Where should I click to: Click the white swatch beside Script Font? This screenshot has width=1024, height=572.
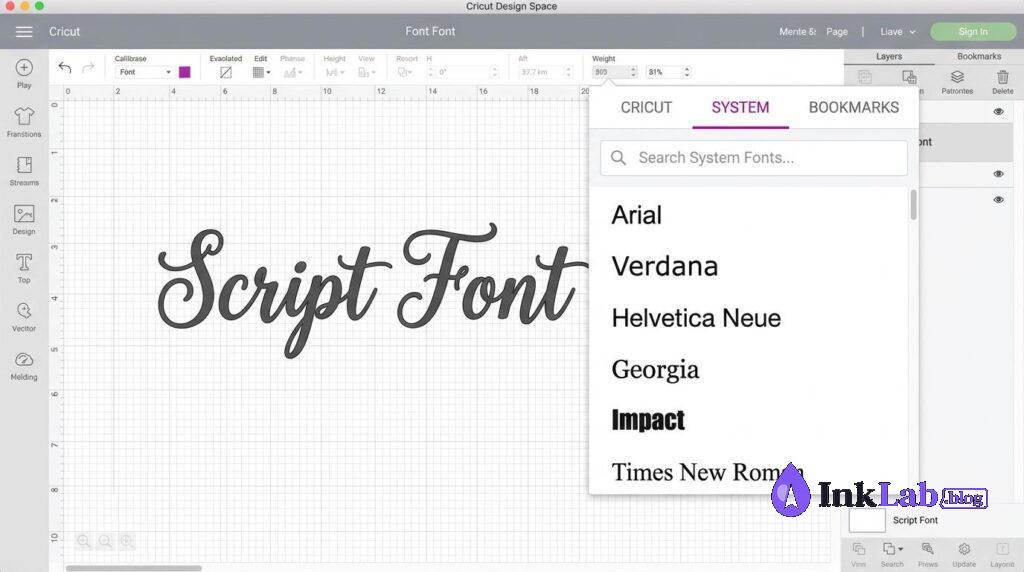(x=867, y=520)
